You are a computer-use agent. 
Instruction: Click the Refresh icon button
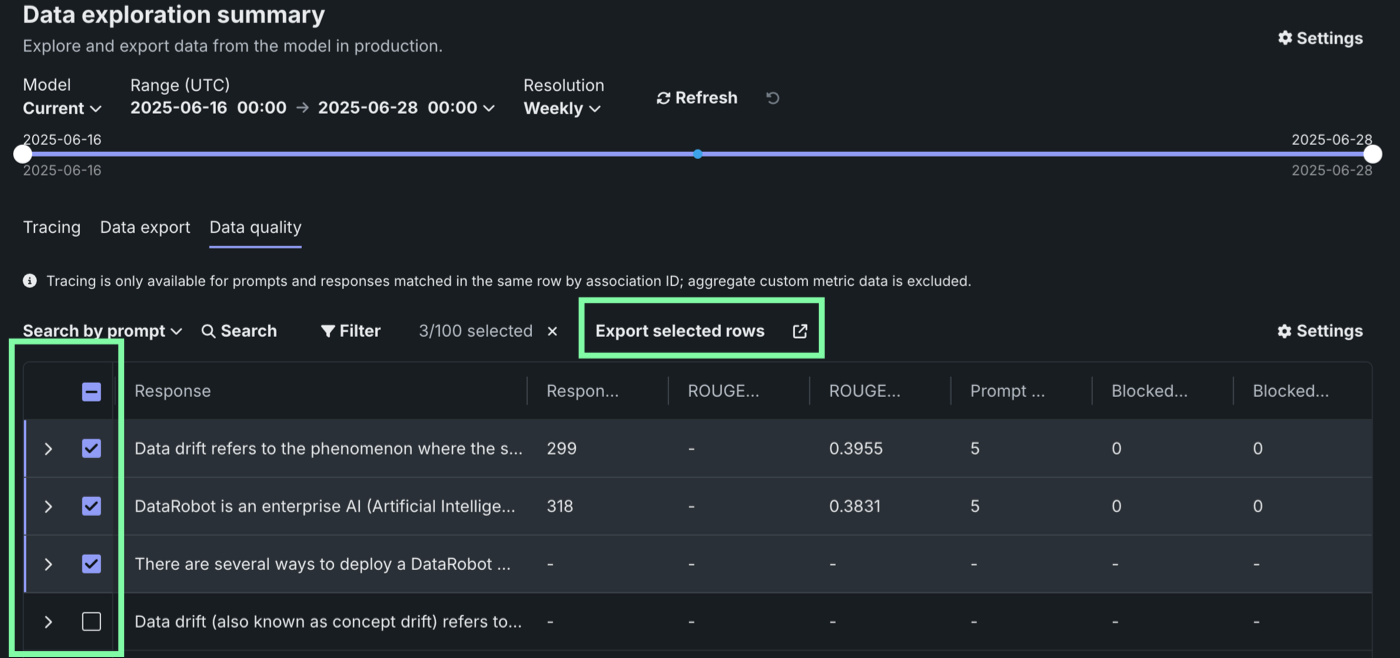click(x=663, y=98)
